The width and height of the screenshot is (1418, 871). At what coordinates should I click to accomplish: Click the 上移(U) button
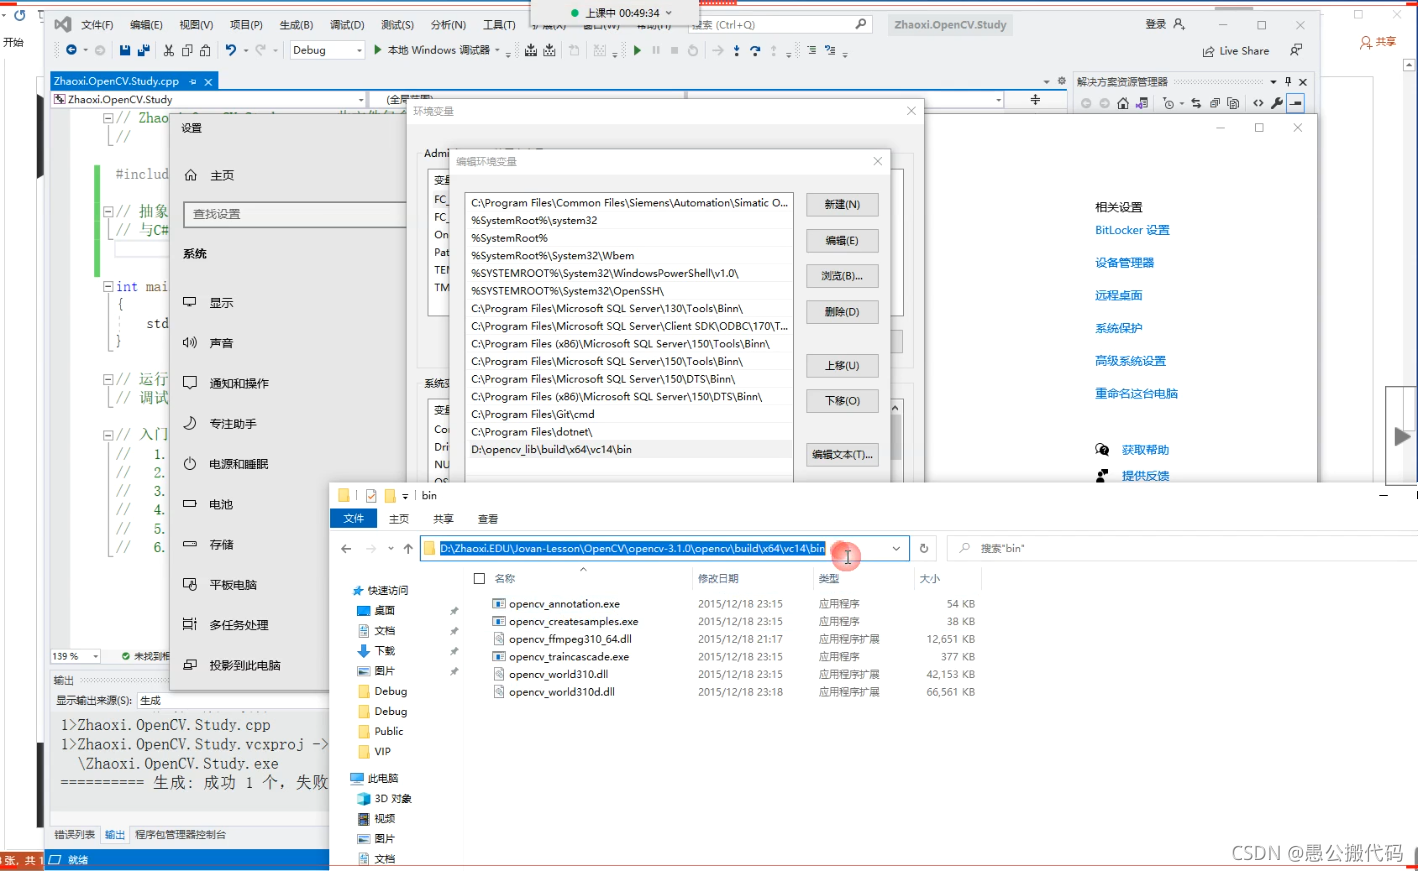click(x=842, y=366)
